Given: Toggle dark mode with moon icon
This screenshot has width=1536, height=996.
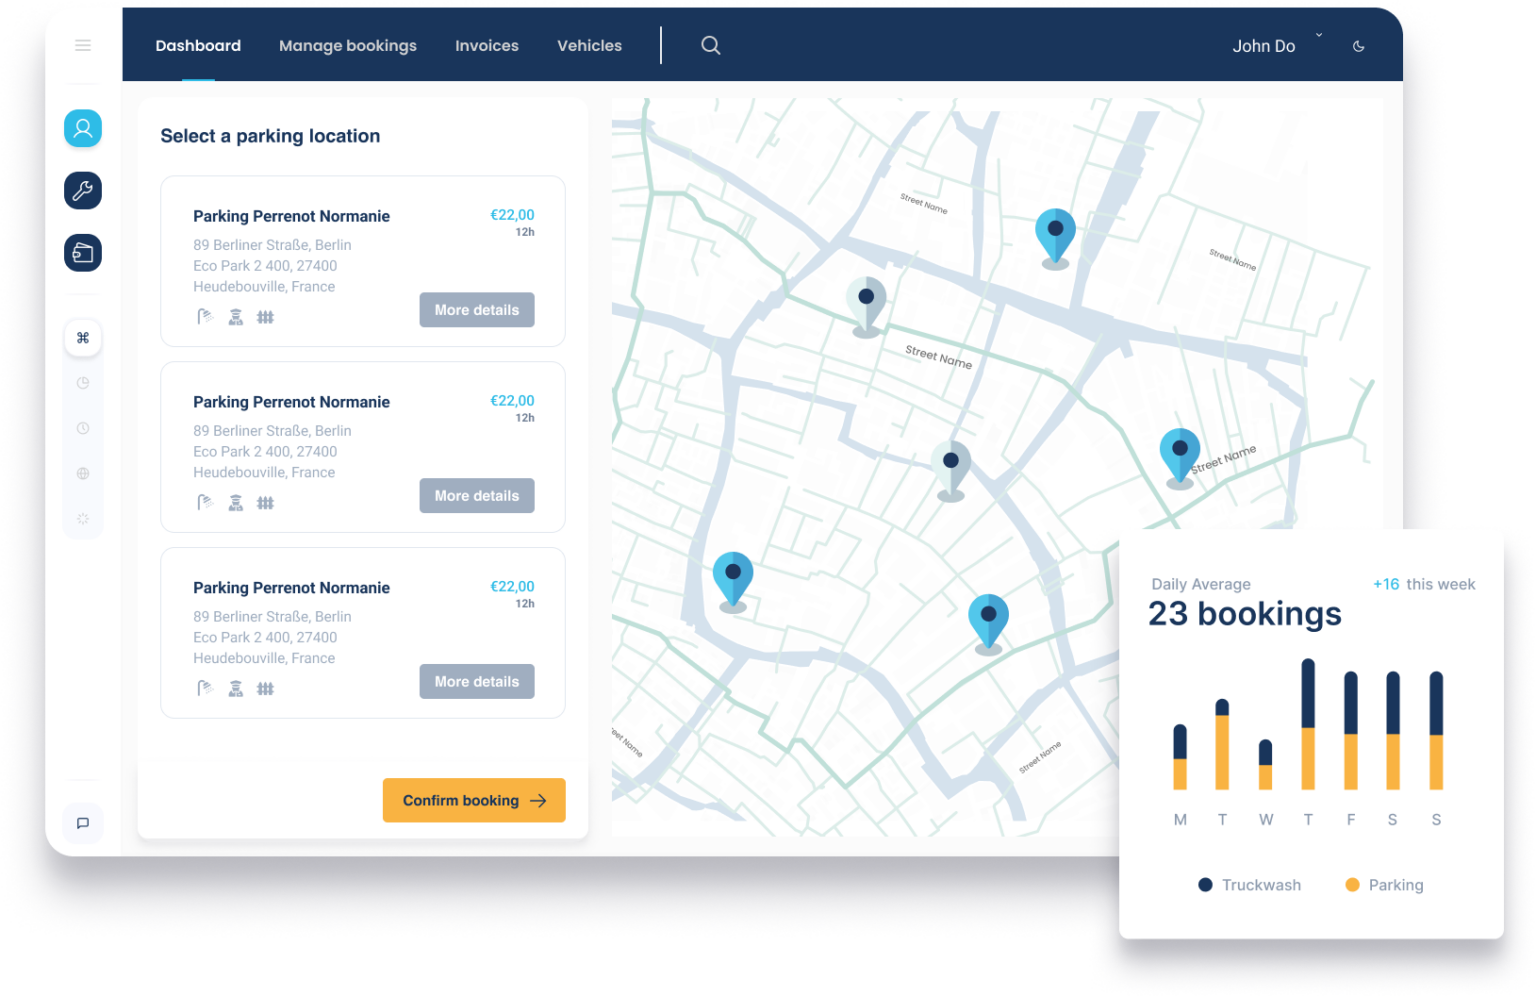Looking at the screenshot, I should (x=1358, y=46).
